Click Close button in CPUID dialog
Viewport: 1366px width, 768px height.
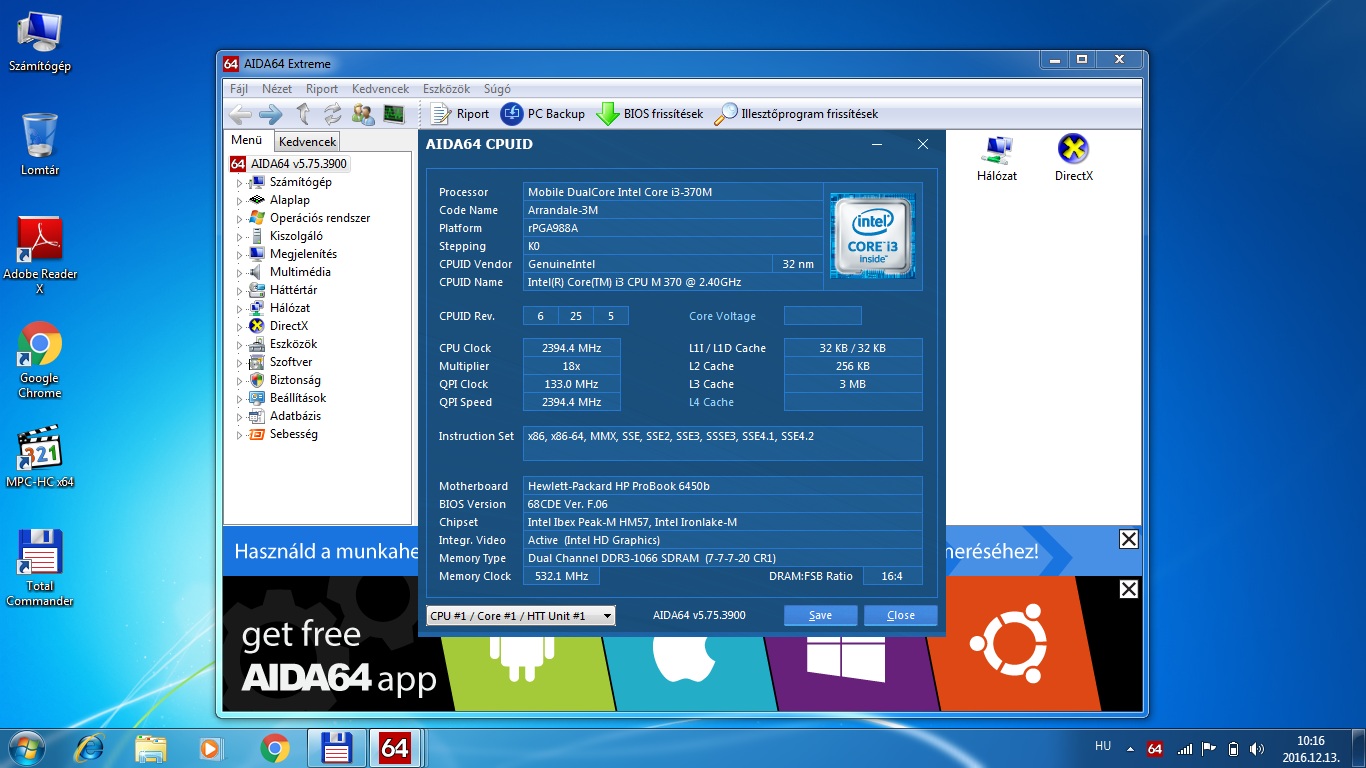coord(900,615)
